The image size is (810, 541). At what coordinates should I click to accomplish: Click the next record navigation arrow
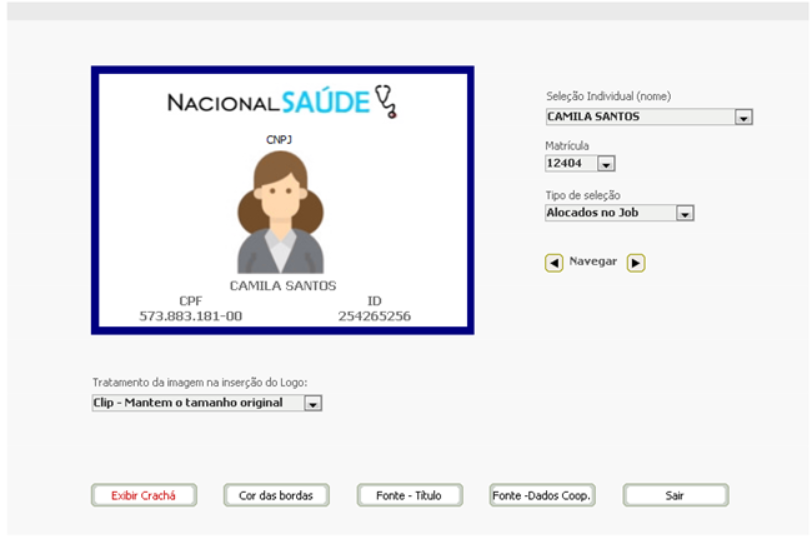coord(636,263)
